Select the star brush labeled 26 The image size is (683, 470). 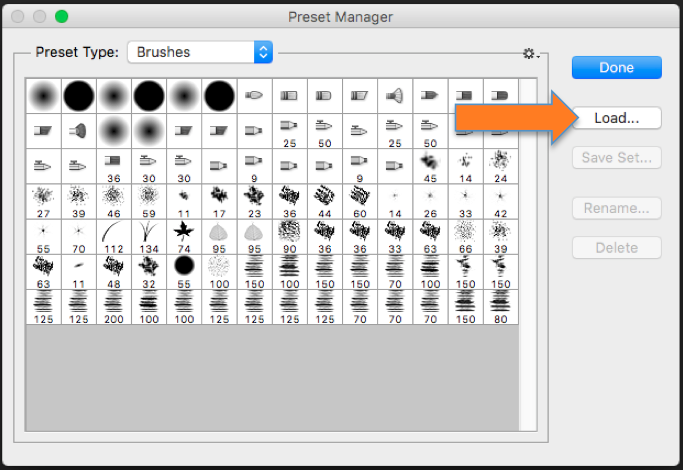(430, 202)
